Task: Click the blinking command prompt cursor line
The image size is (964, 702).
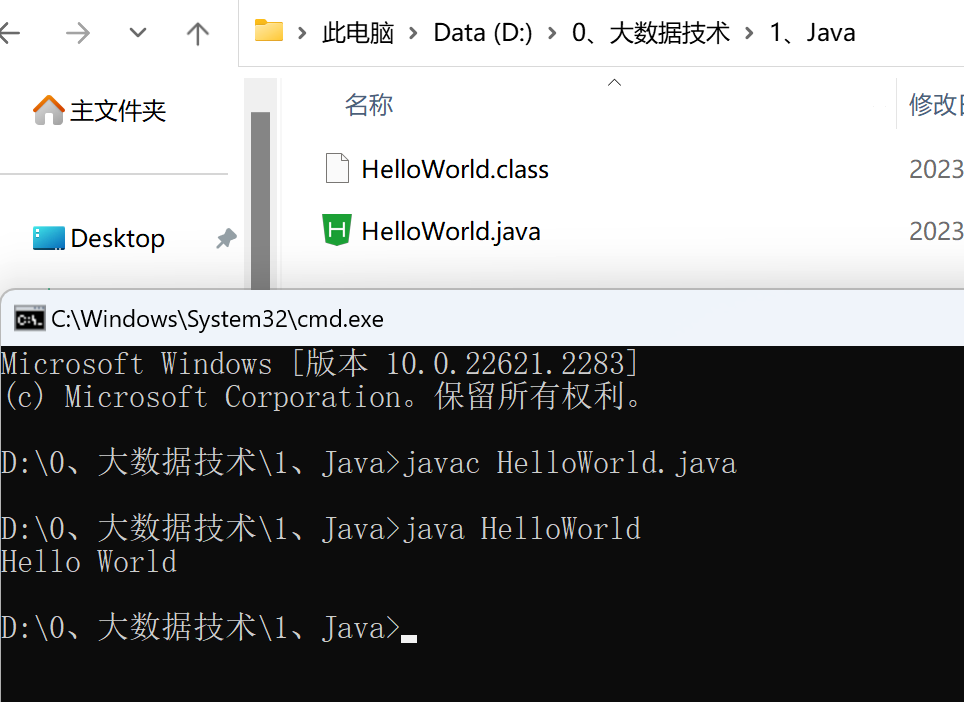Action: click(408, 630)
